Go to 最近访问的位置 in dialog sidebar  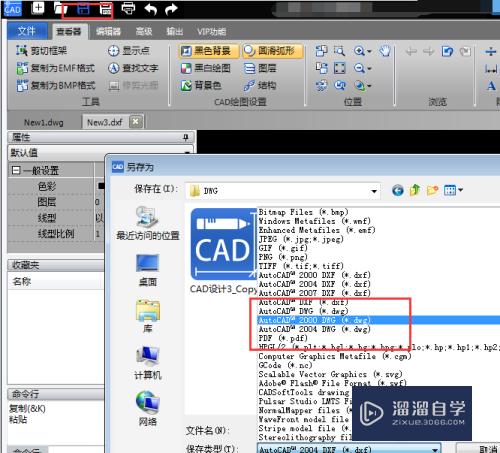148,223
